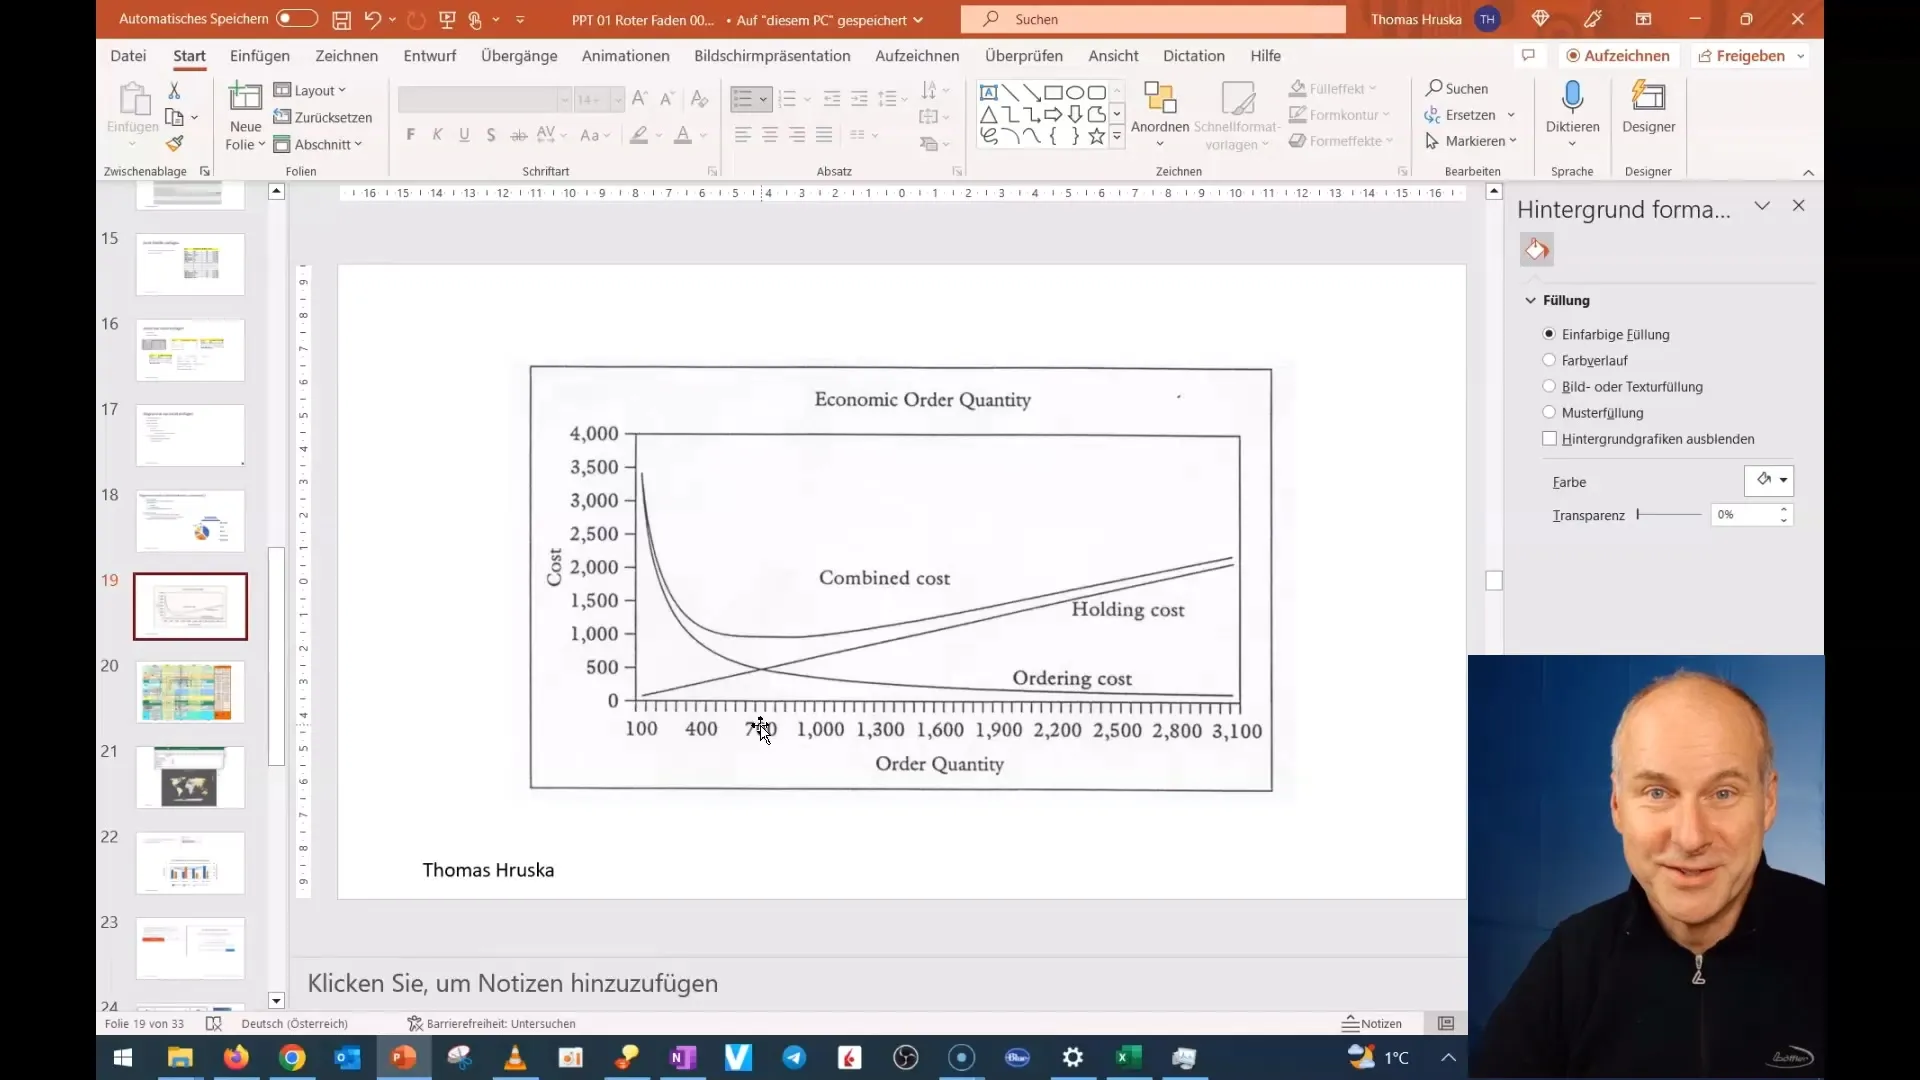Select Farbverlauf radio button
Viewport: 1920px width, 1080px height.
1549,360
